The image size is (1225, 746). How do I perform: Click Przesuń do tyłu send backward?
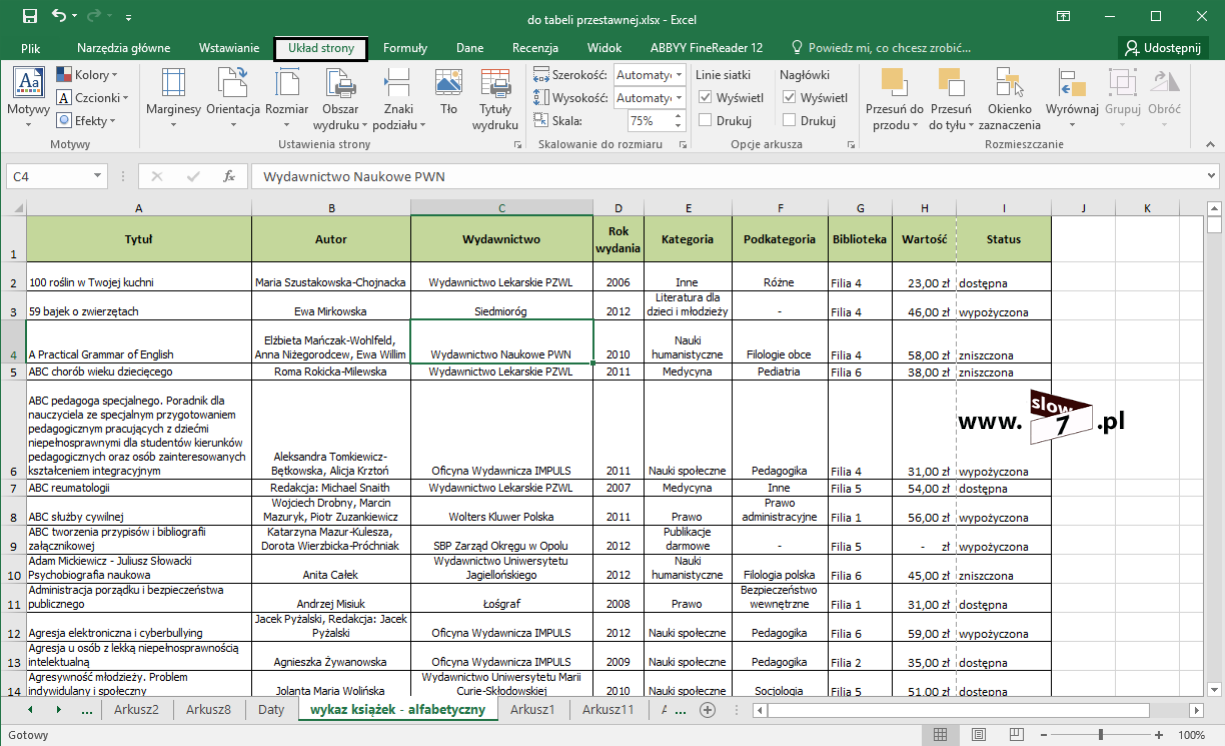(950, 97)
